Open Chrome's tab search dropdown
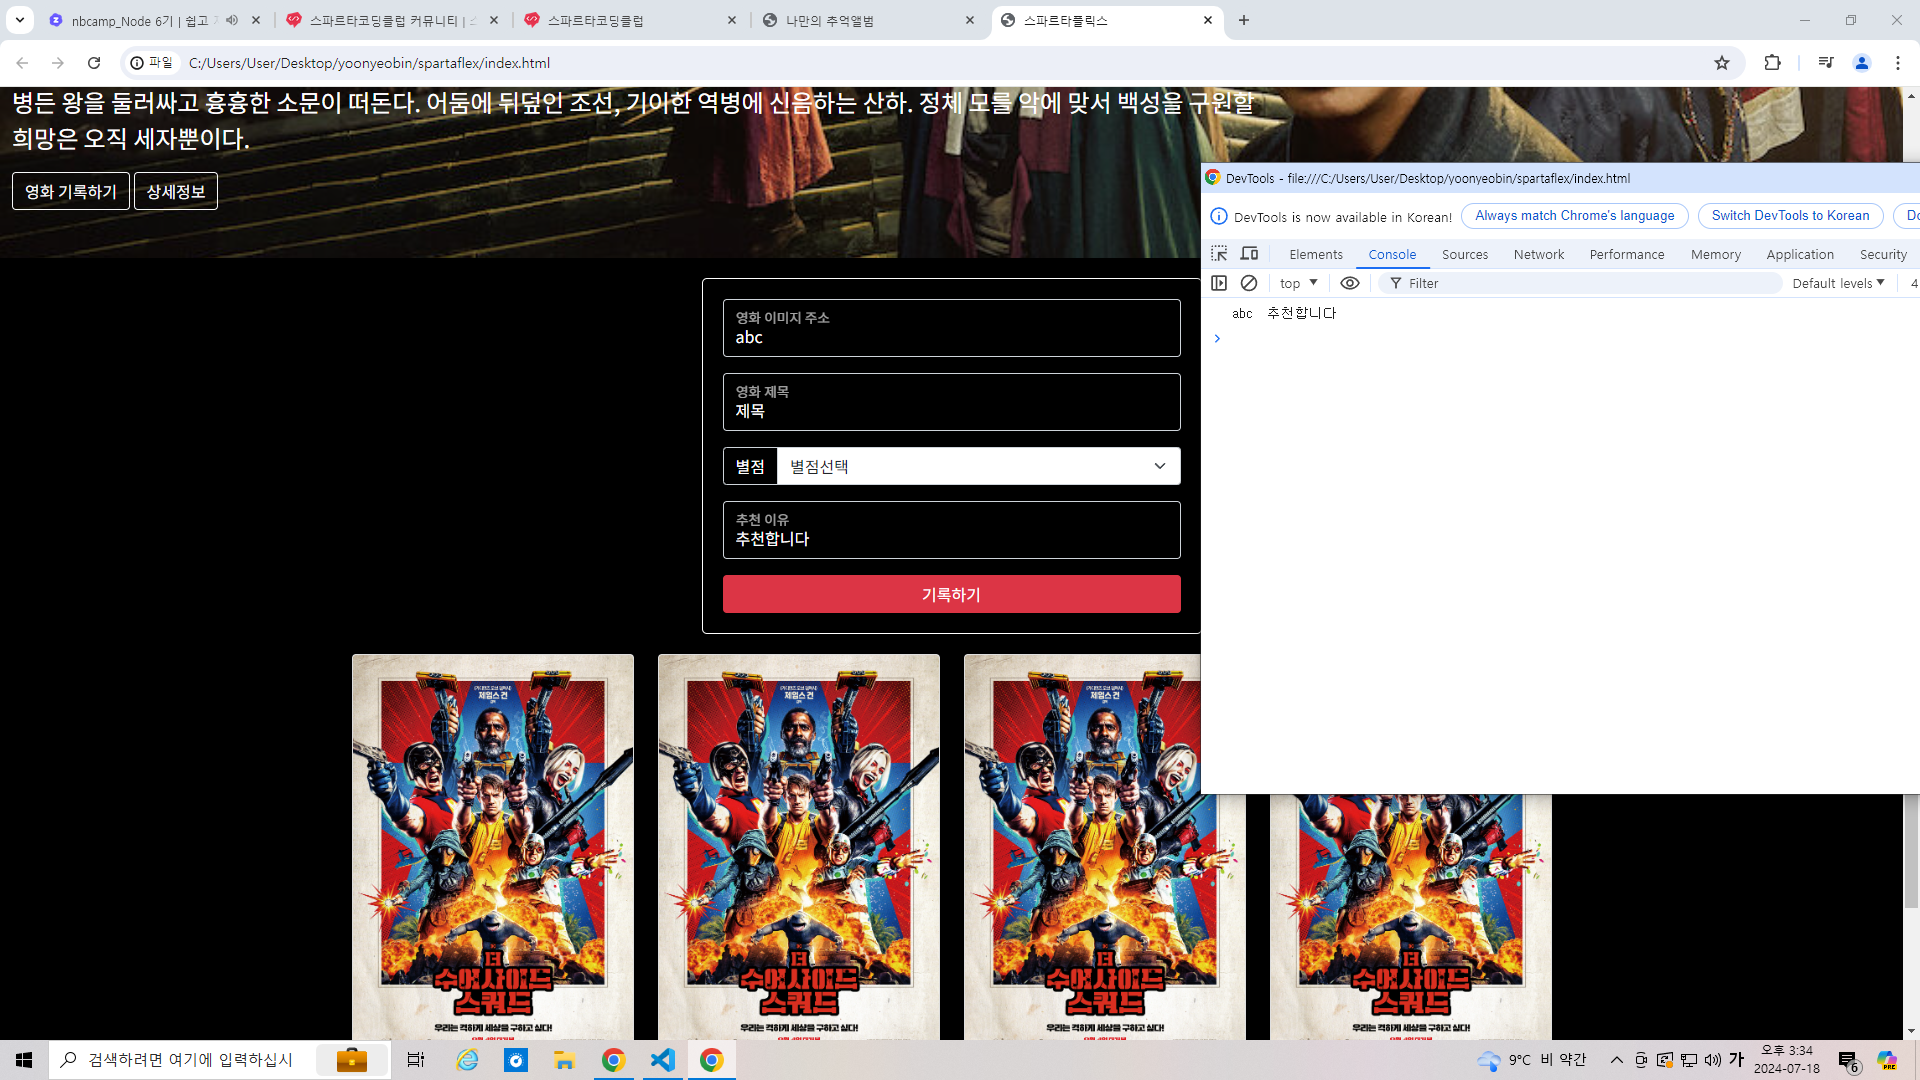The width and height of the screenshot is (1920, 1080). click(x=19, y=20)
